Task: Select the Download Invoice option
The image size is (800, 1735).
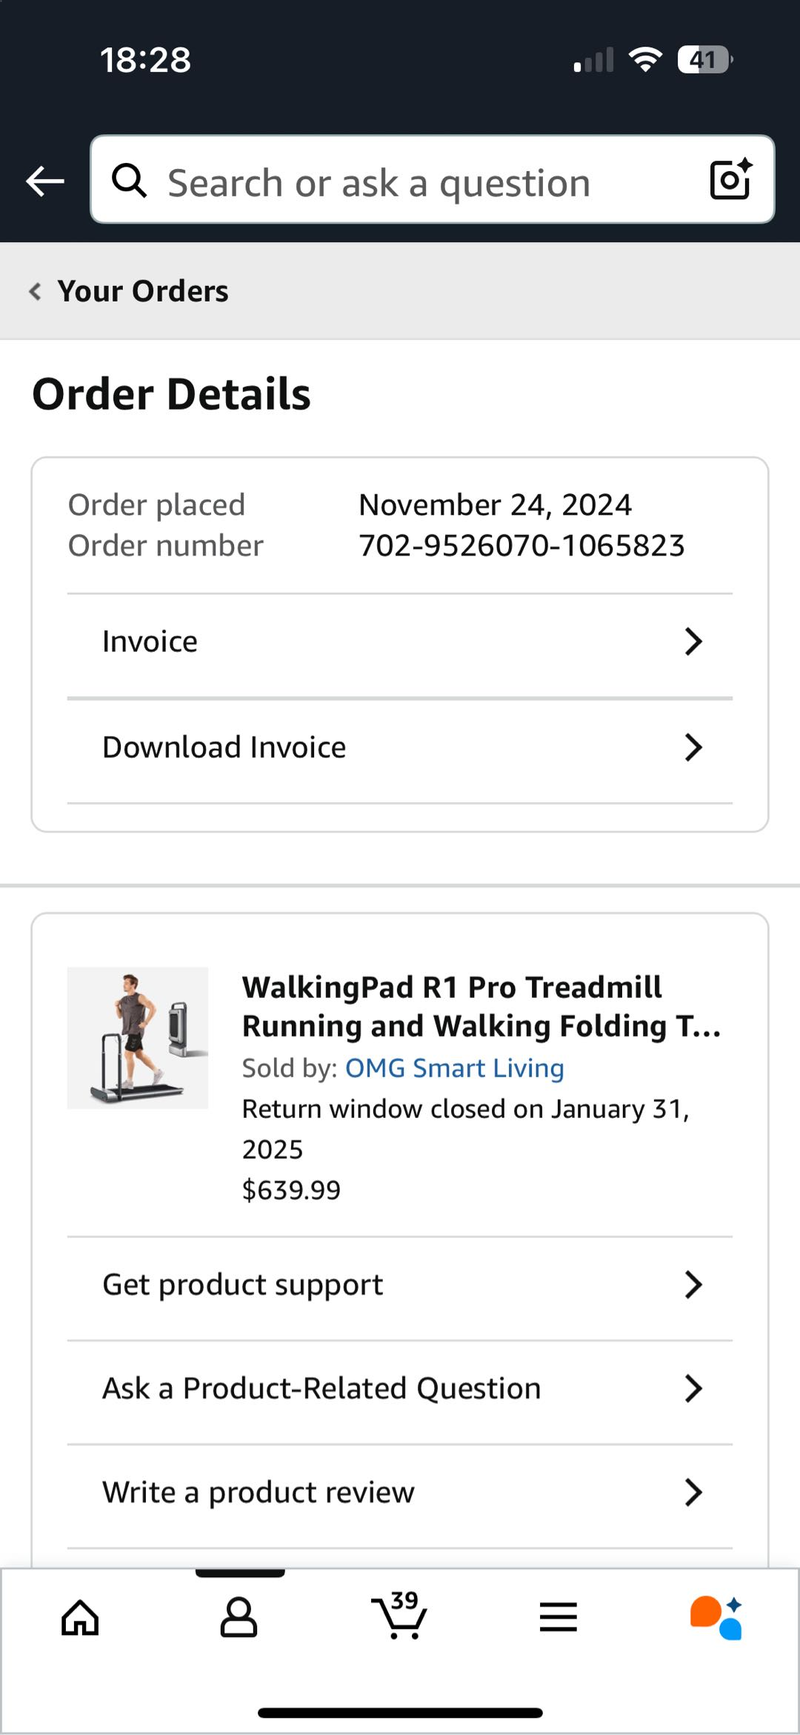Action: tap(224, 747)
